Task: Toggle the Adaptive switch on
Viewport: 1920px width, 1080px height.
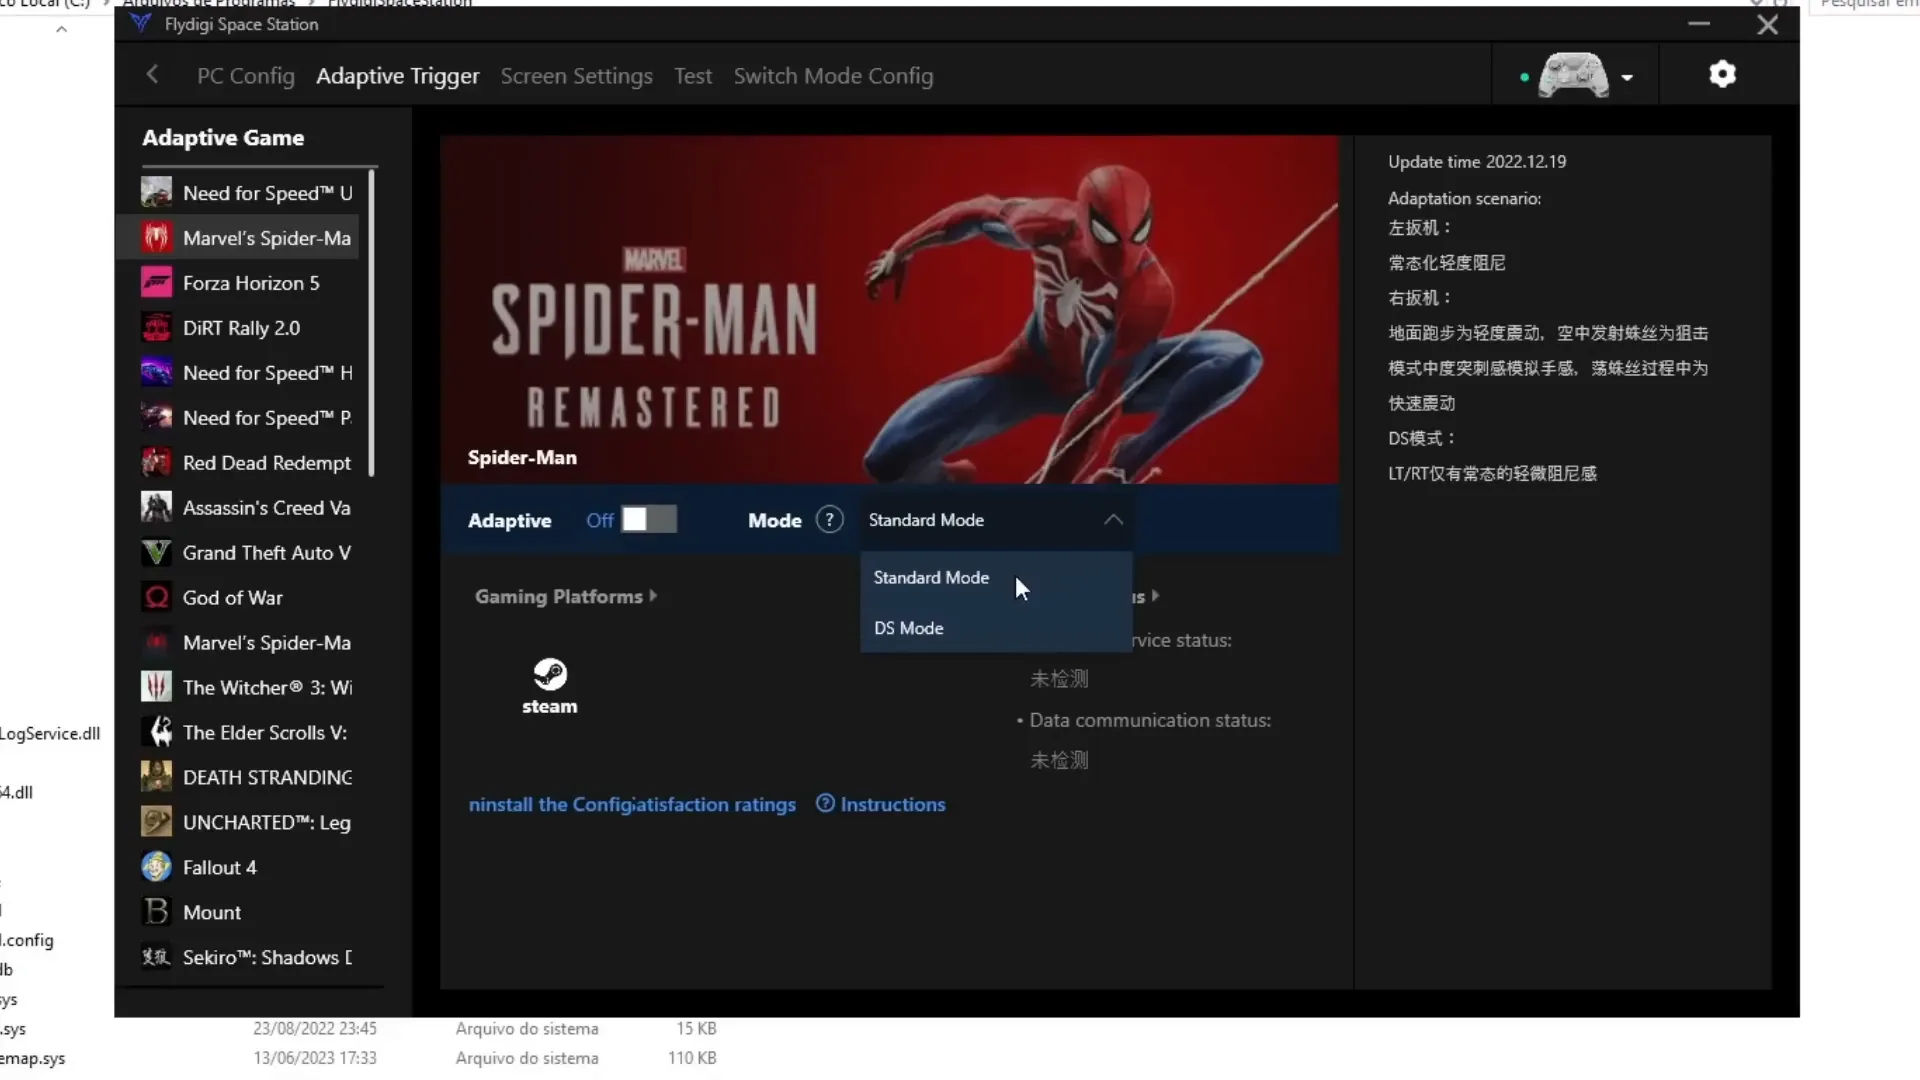Action: [649, 520]
